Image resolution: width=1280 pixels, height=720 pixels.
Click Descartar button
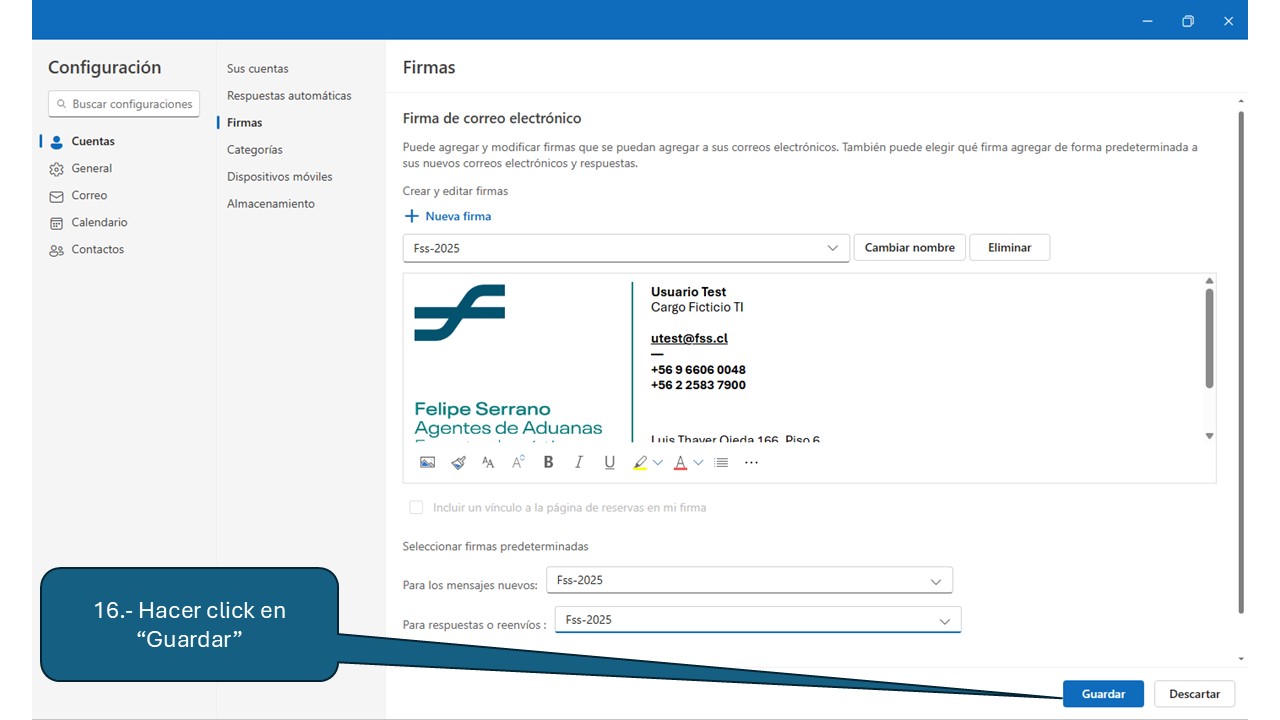click(x=1195, y=694)
